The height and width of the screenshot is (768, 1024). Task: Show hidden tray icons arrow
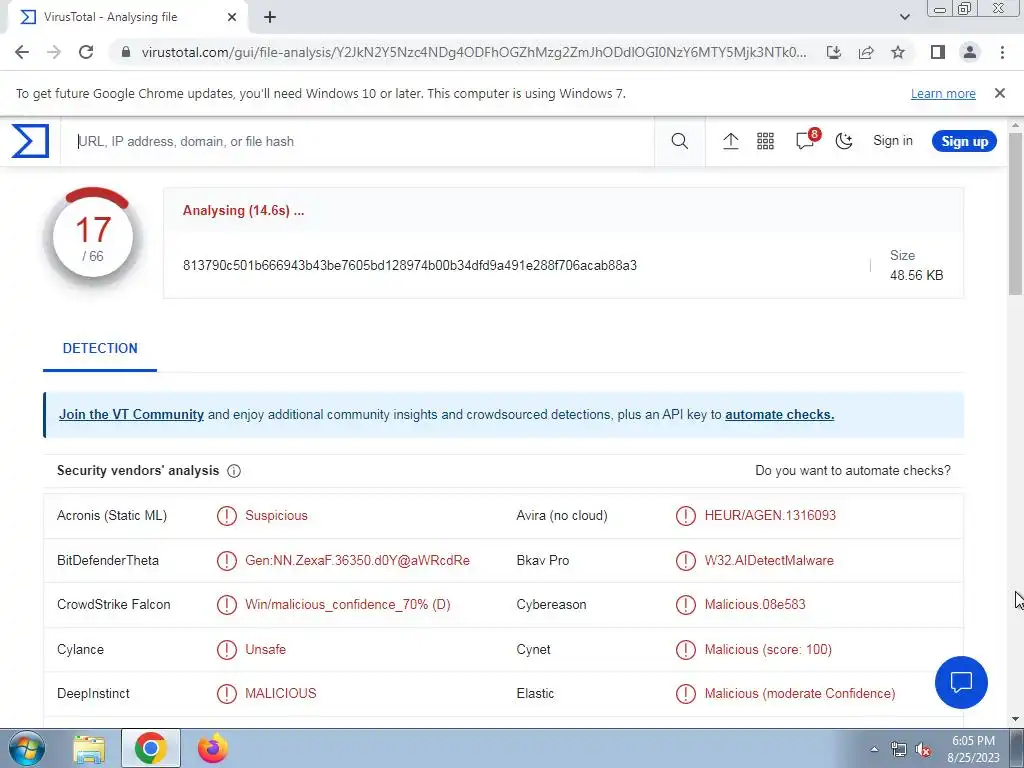[x=874, y=750]
